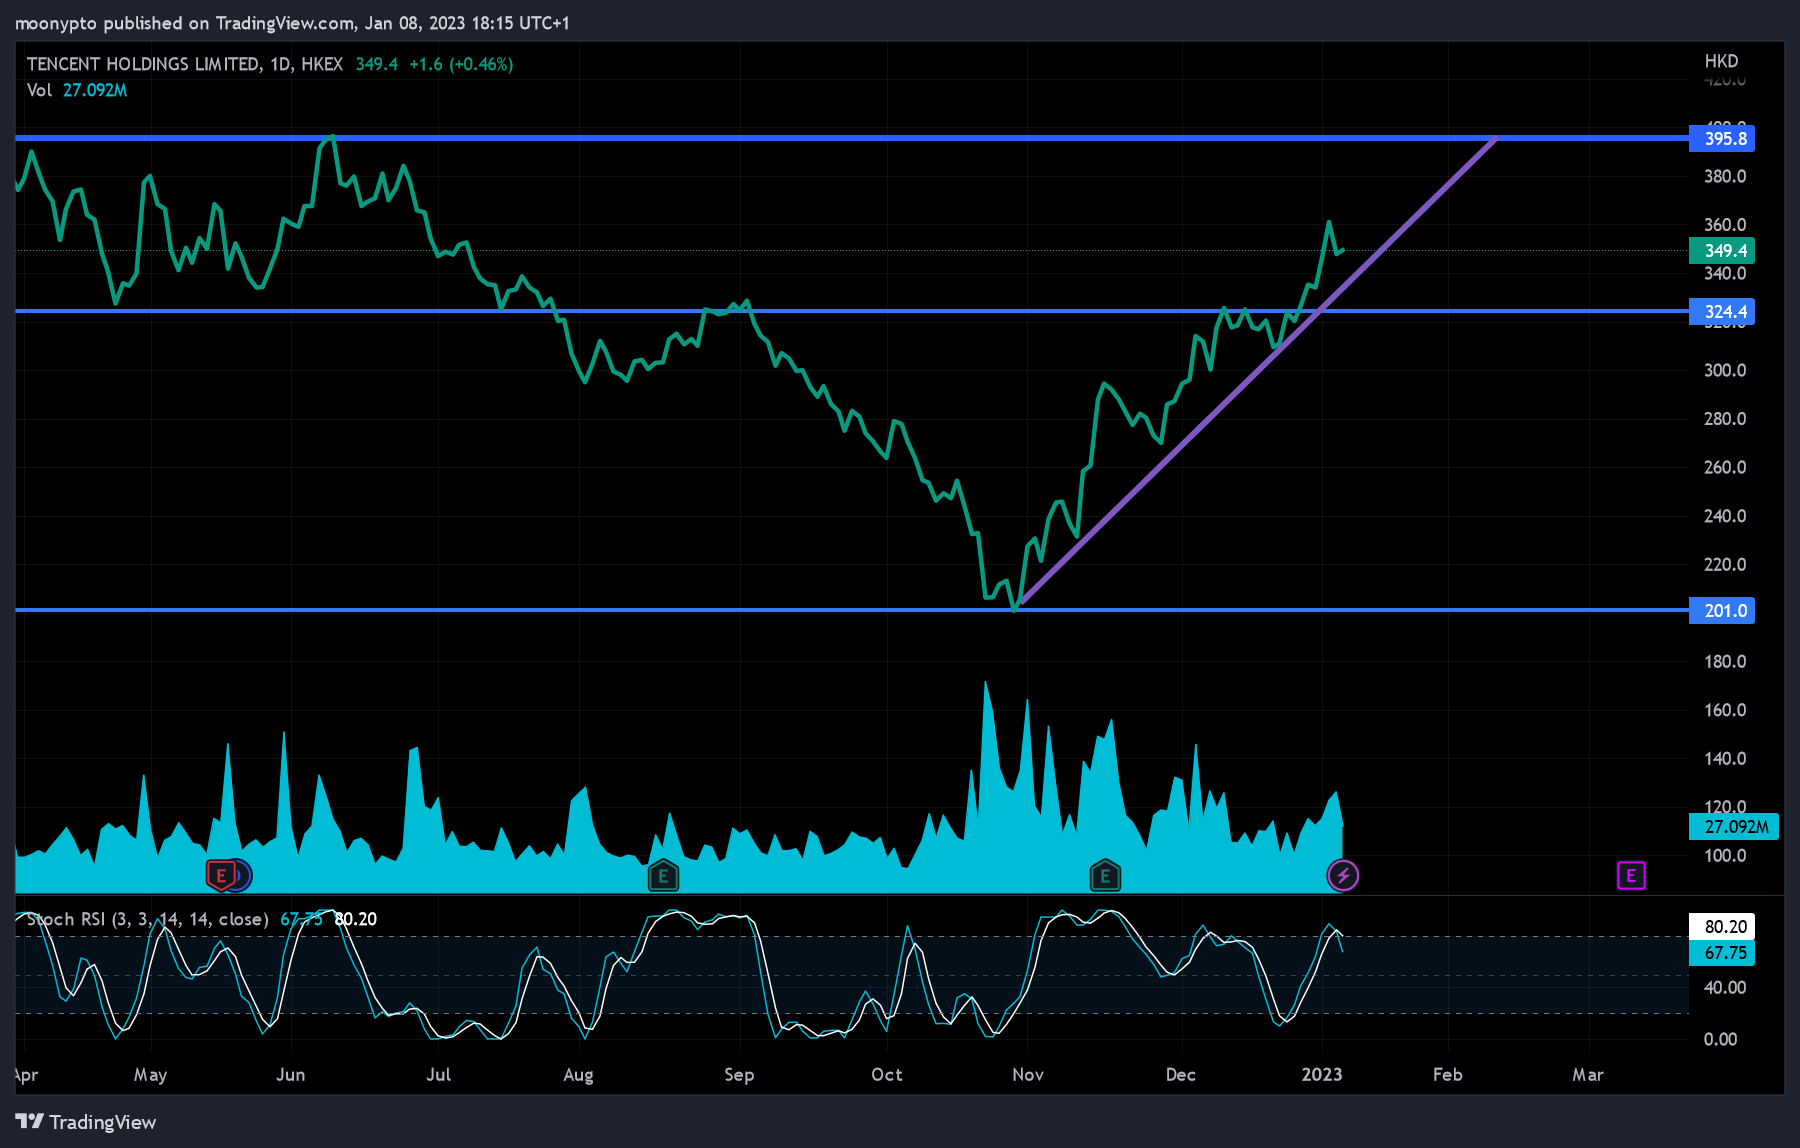Click the 349.4 current price label

(x=1722, y=251)
